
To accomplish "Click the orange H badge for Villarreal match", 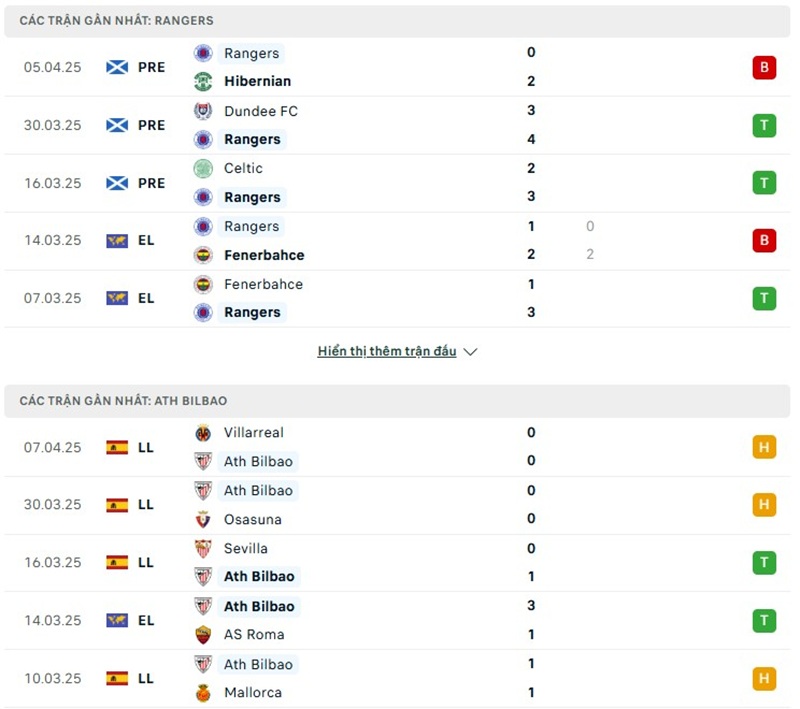I will [764, 448].
